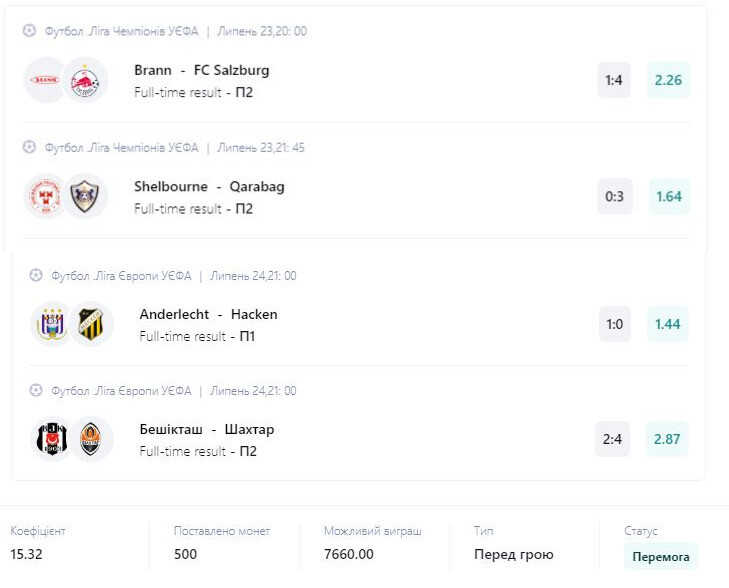Click the Brann team logo
Image resolution: width=729 pixels, height=588 pixels.
coord(45,80)
